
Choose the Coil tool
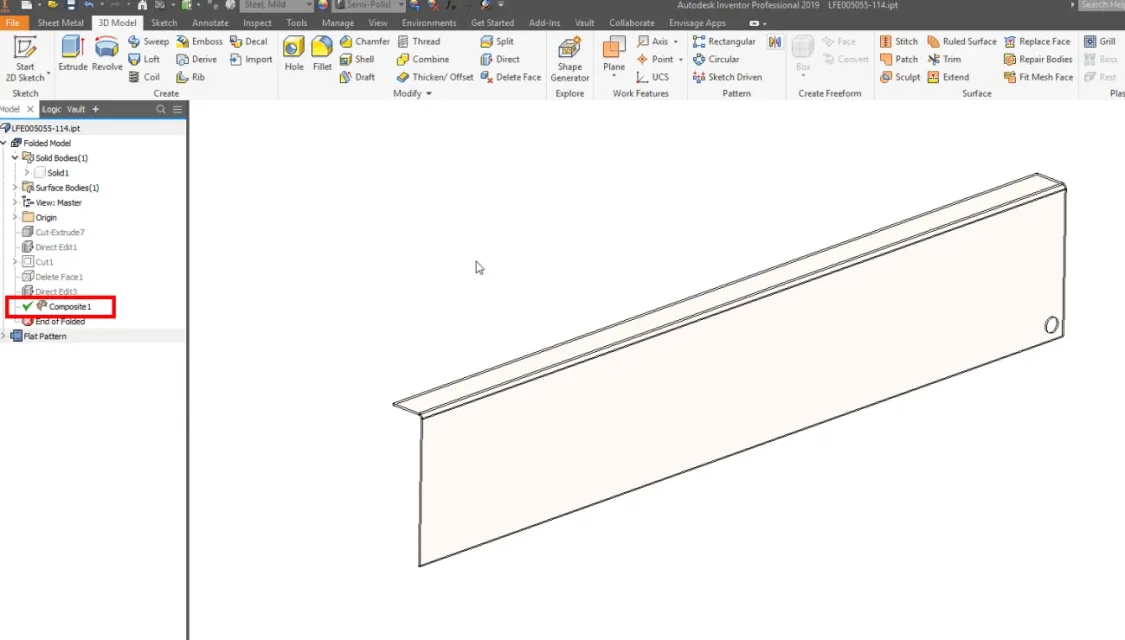pos(144,77)
